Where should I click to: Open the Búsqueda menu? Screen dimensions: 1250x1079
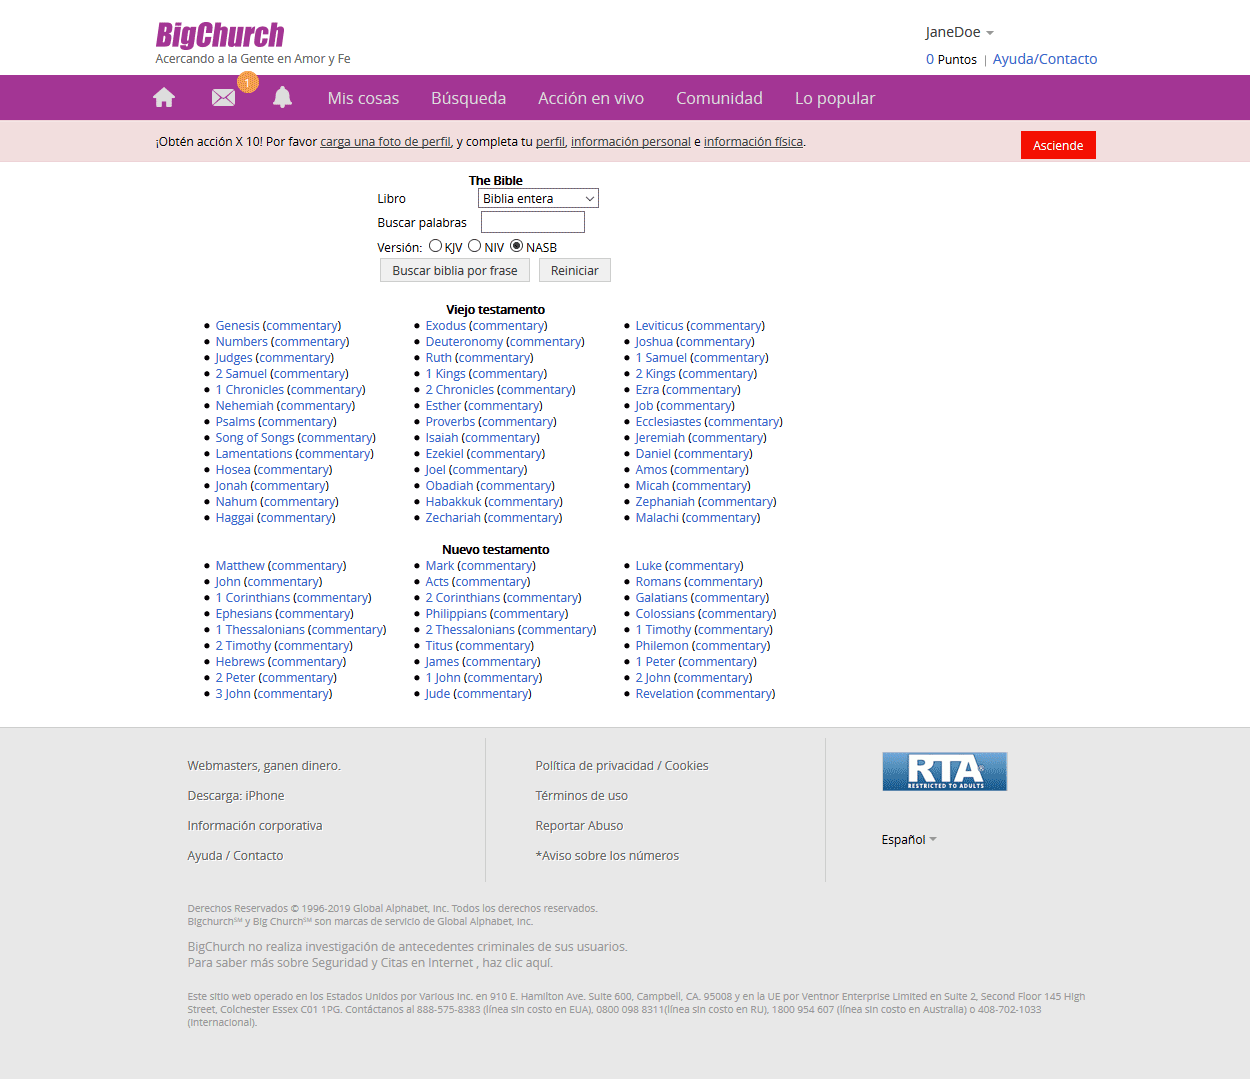point(468,98)
